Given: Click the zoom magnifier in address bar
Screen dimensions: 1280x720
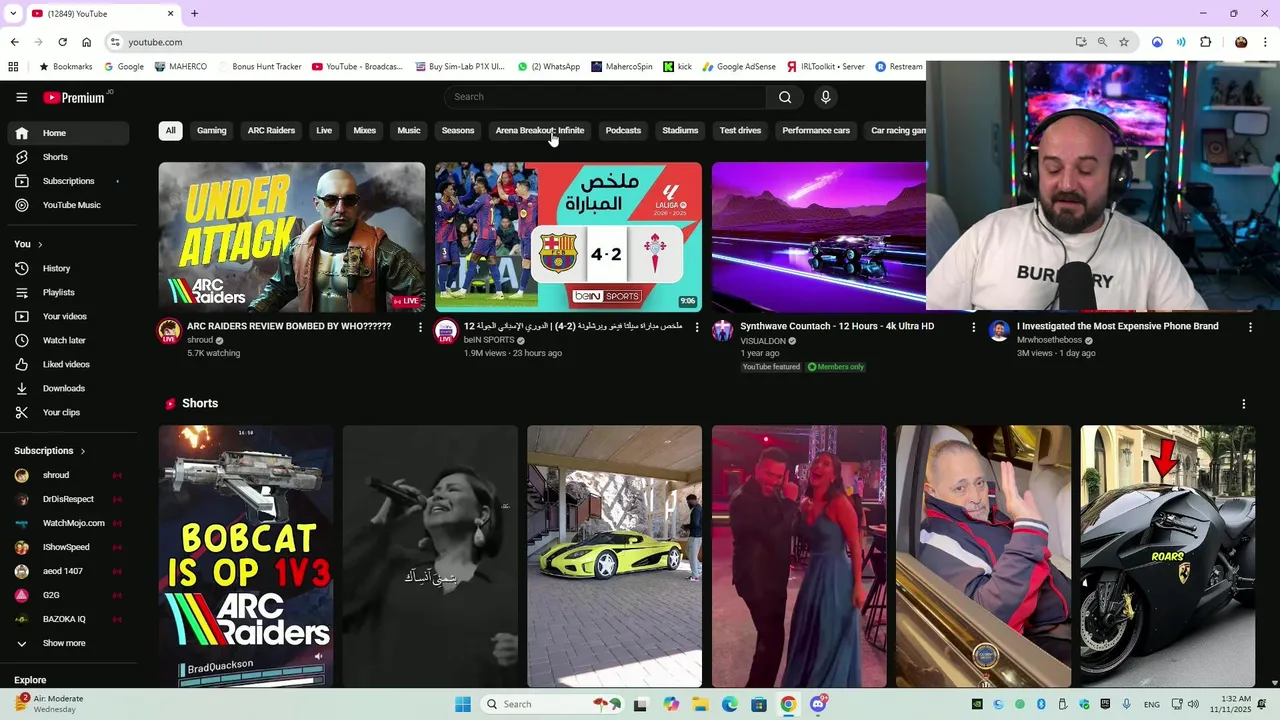Looking at the screenshot, I should pos(1102,42).
